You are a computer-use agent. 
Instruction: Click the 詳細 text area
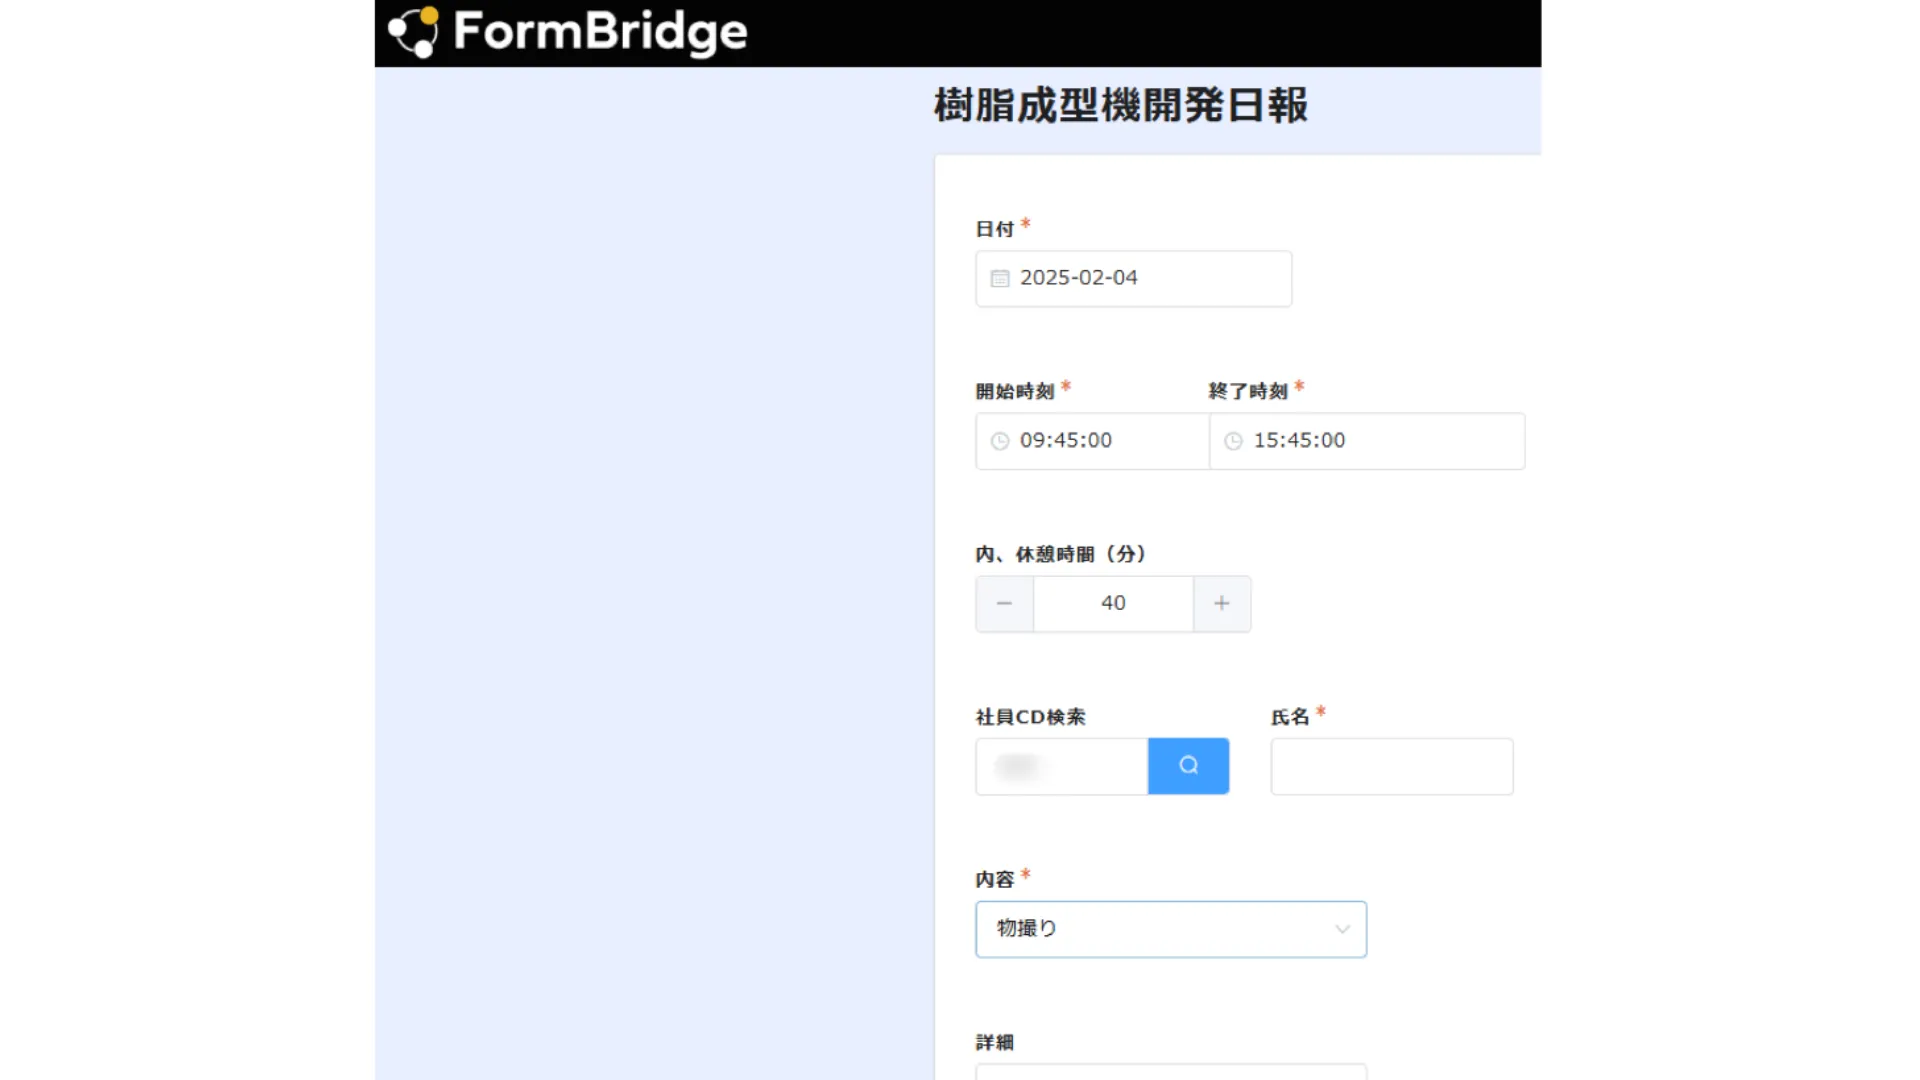click(x=1170, y=1072)
